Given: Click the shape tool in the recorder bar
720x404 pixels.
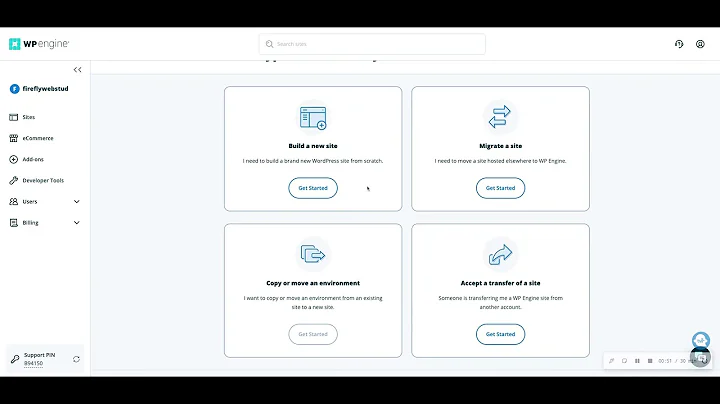Looking at the screenshot, I should tap(624, 361).
